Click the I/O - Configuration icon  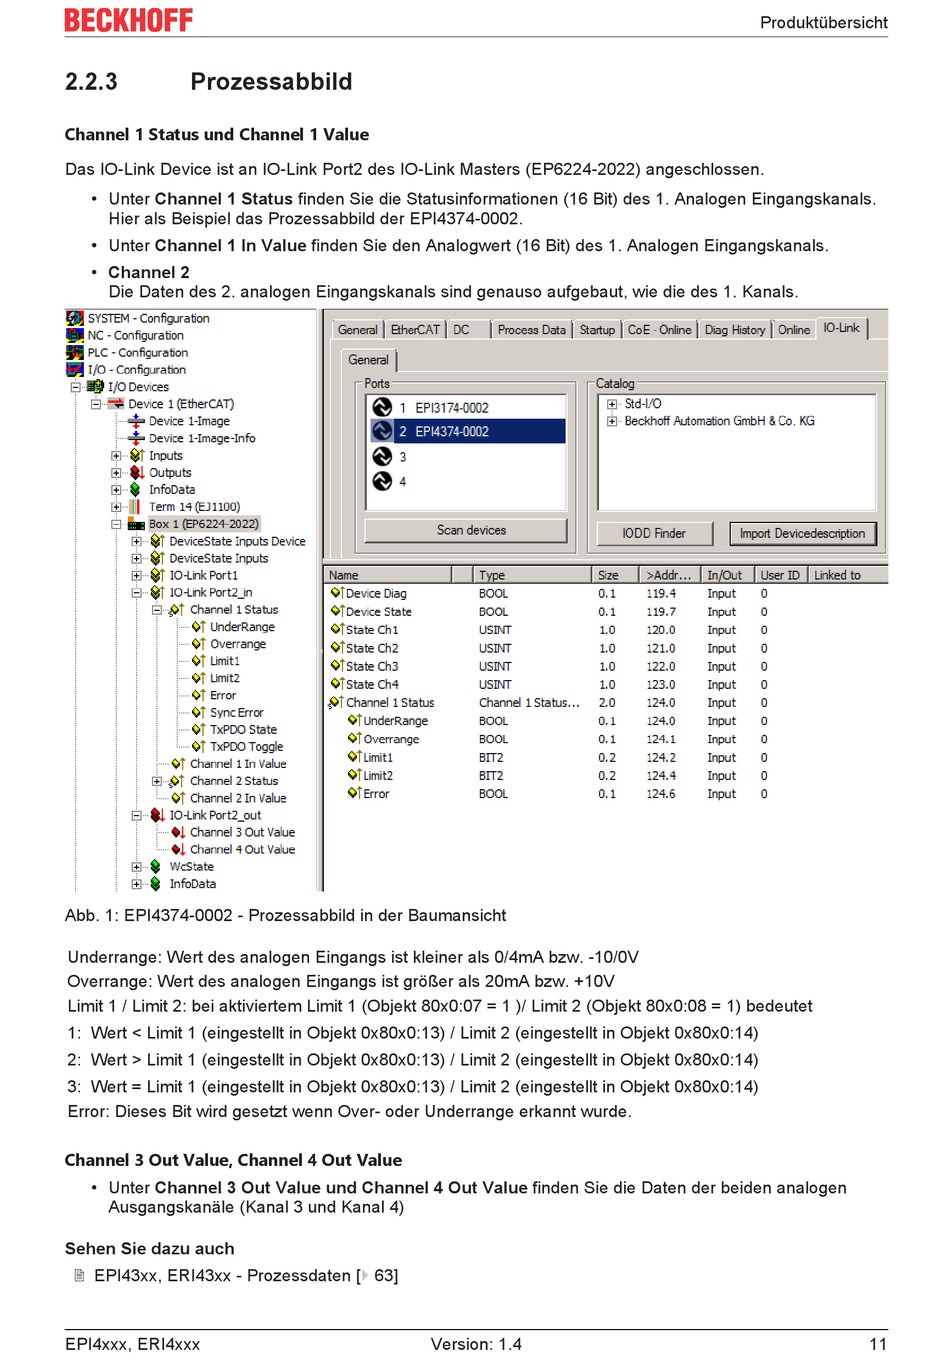(x=75, y=369)
